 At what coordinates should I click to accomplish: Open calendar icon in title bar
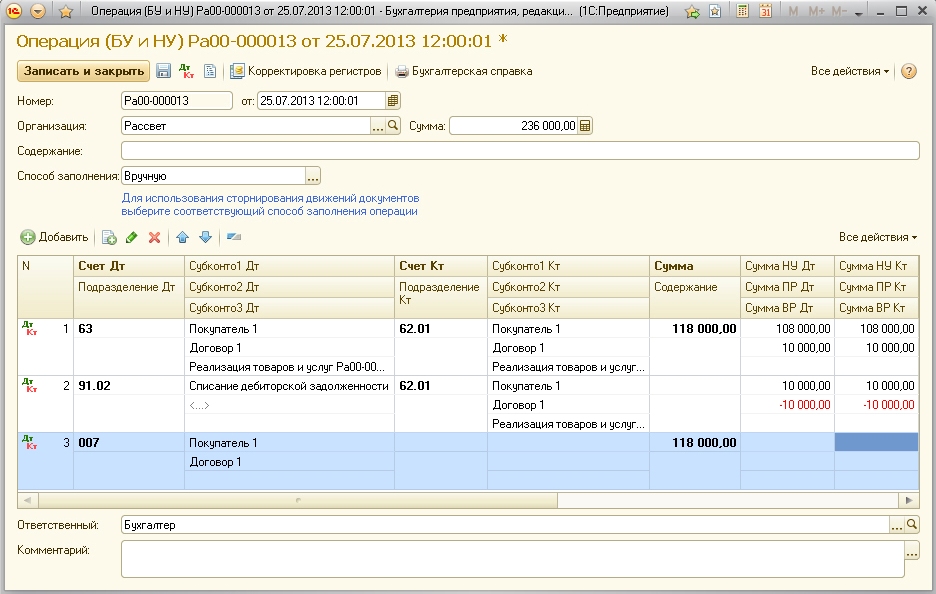point(765,11)
